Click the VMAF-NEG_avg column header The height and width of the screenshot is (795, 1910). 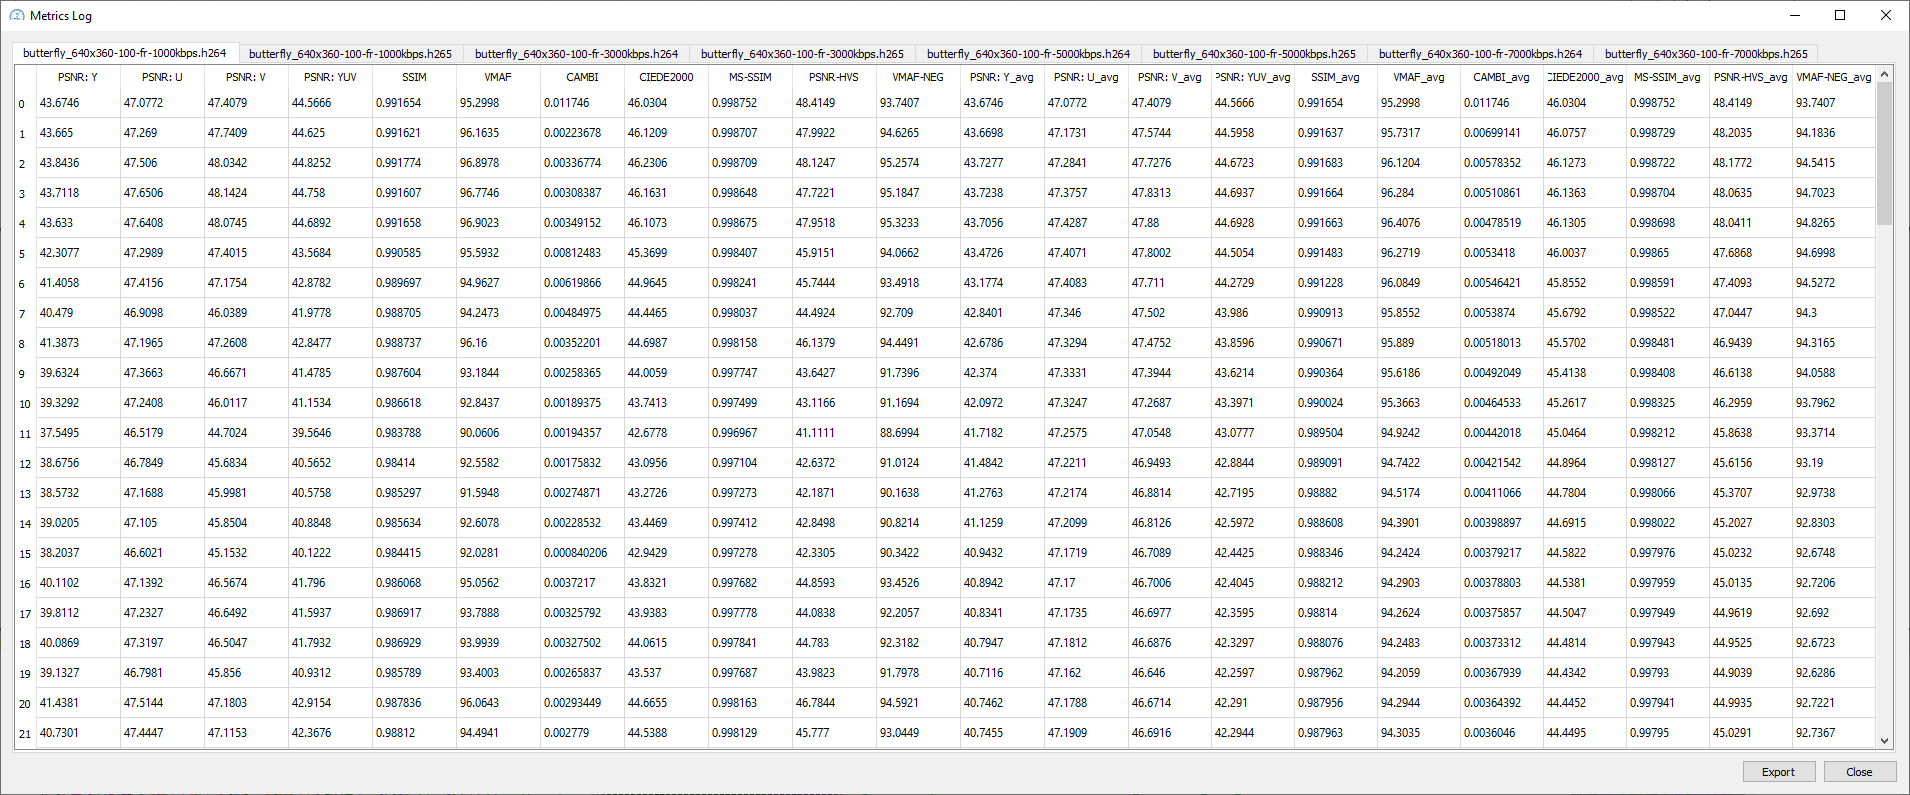pyautogui.click(x=1833, y=77)
